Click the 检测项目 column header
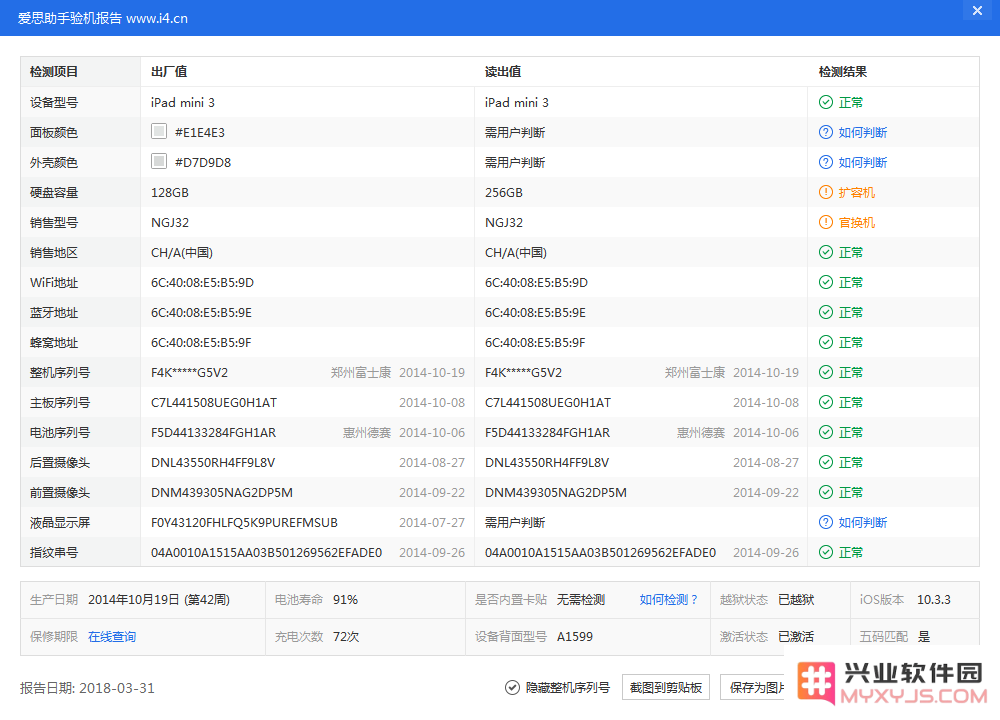Image resolution: width=1000 pixels, height=720 pixels. (54, 71)
